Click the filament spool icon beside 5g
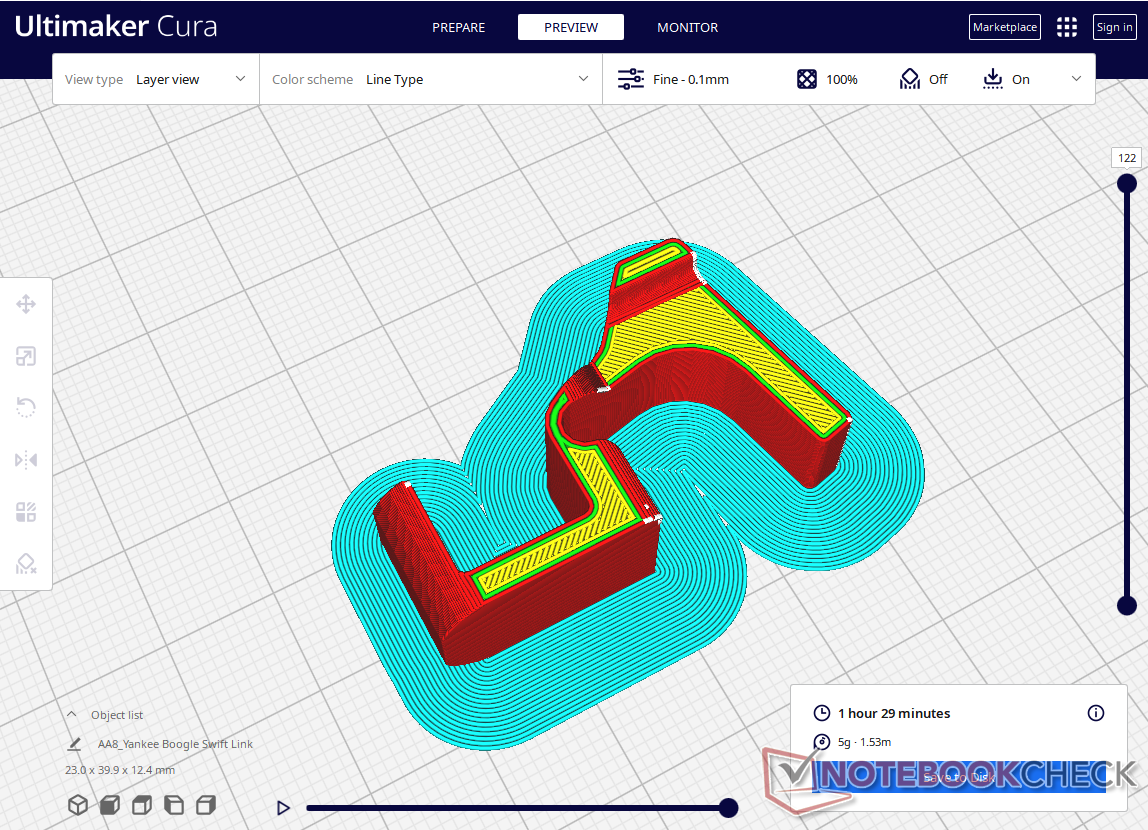Screen dimensions: 1148x830 pyautogui.click(x=822, y=741)
